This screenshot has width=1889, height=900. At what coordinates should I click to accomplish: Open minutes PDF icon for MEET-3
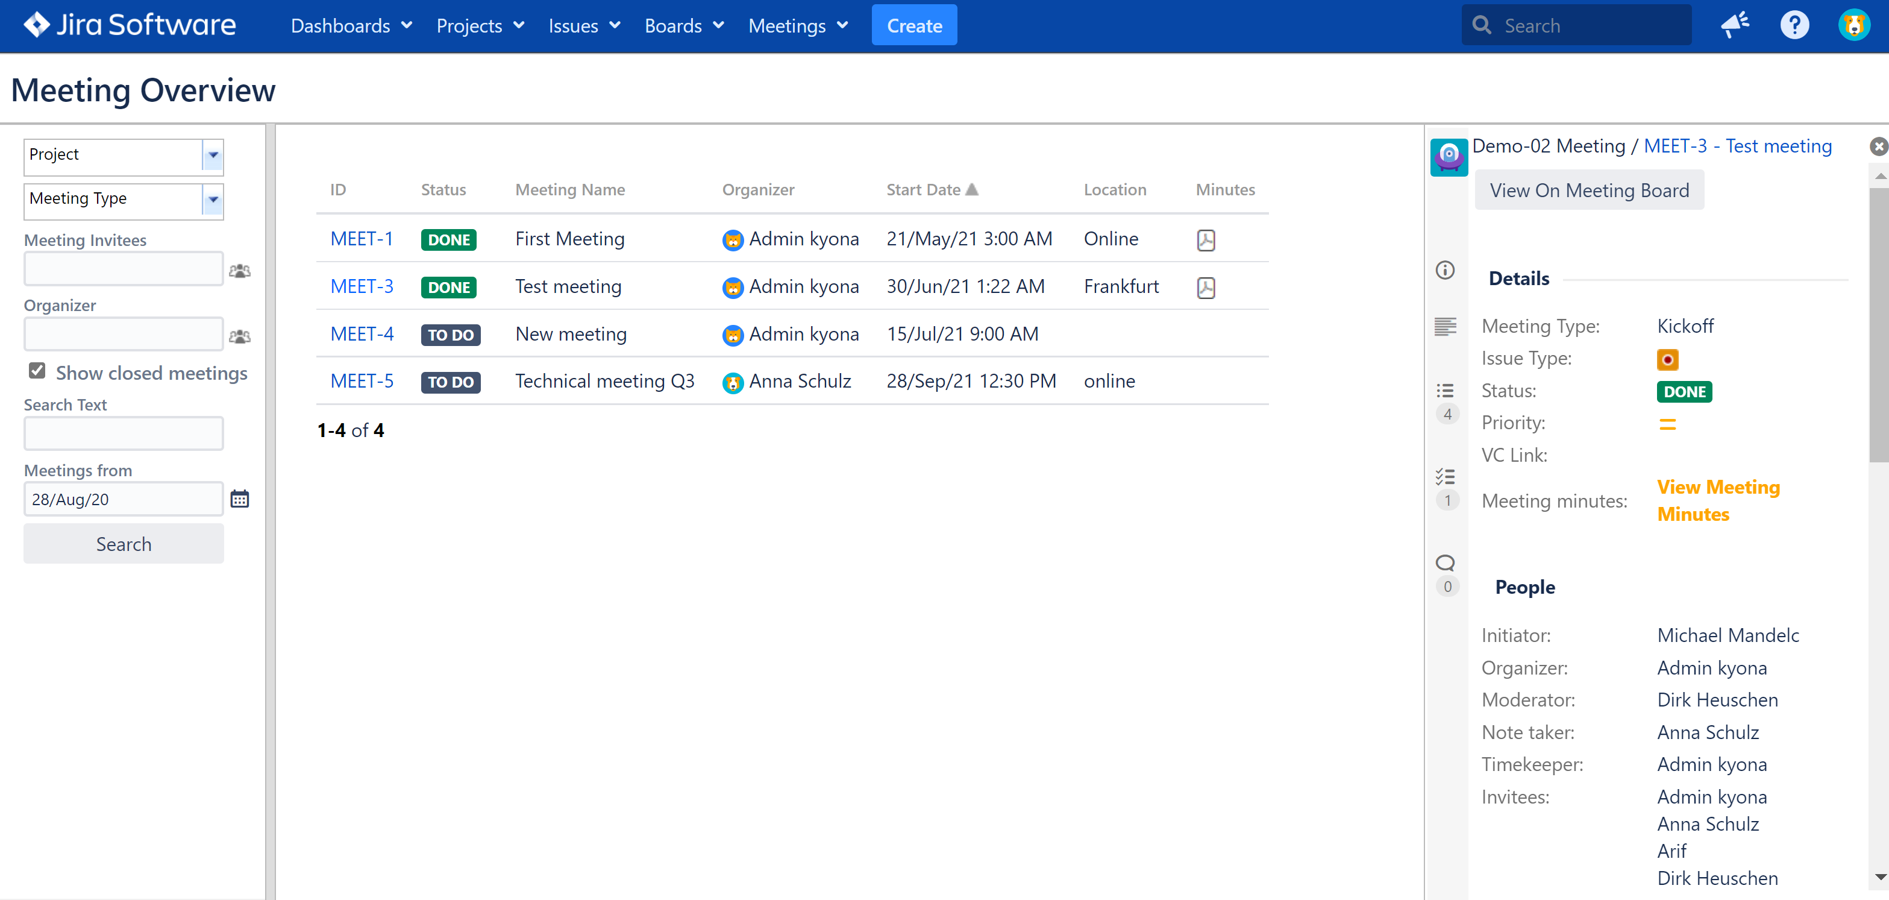tap(1206, 288)
